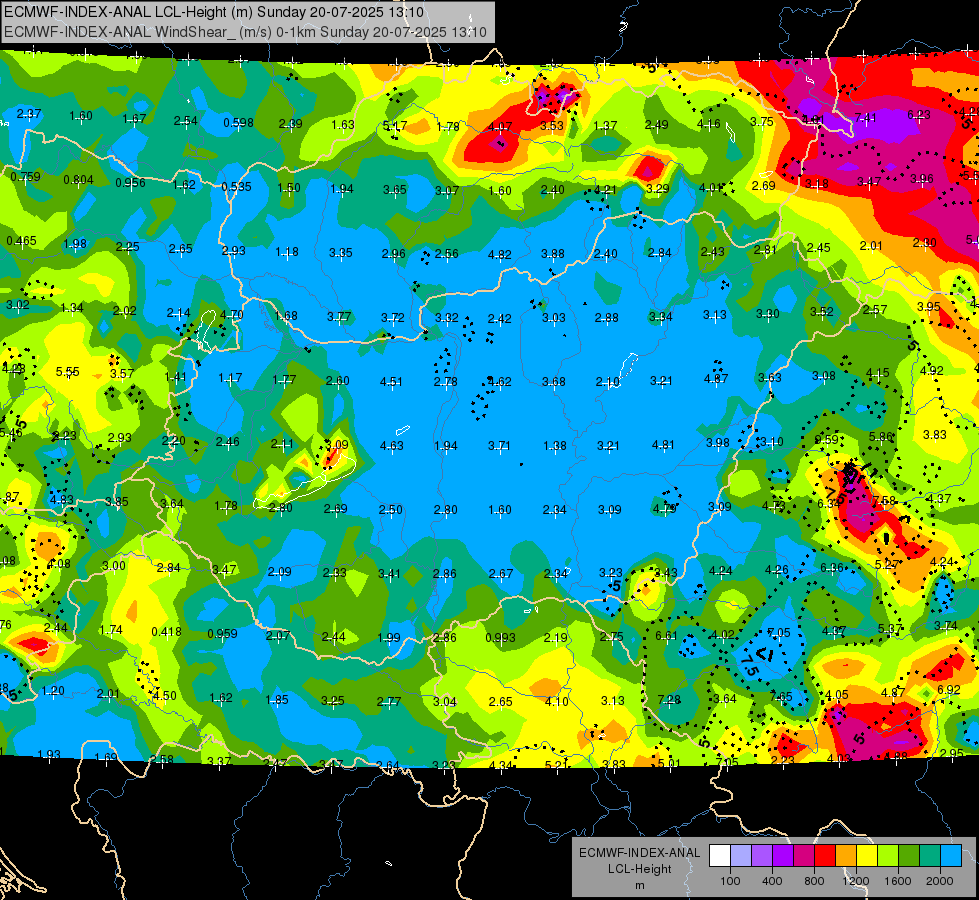Click the wind shear value 0.956
979x900 pixels.
tap(130, 183)
